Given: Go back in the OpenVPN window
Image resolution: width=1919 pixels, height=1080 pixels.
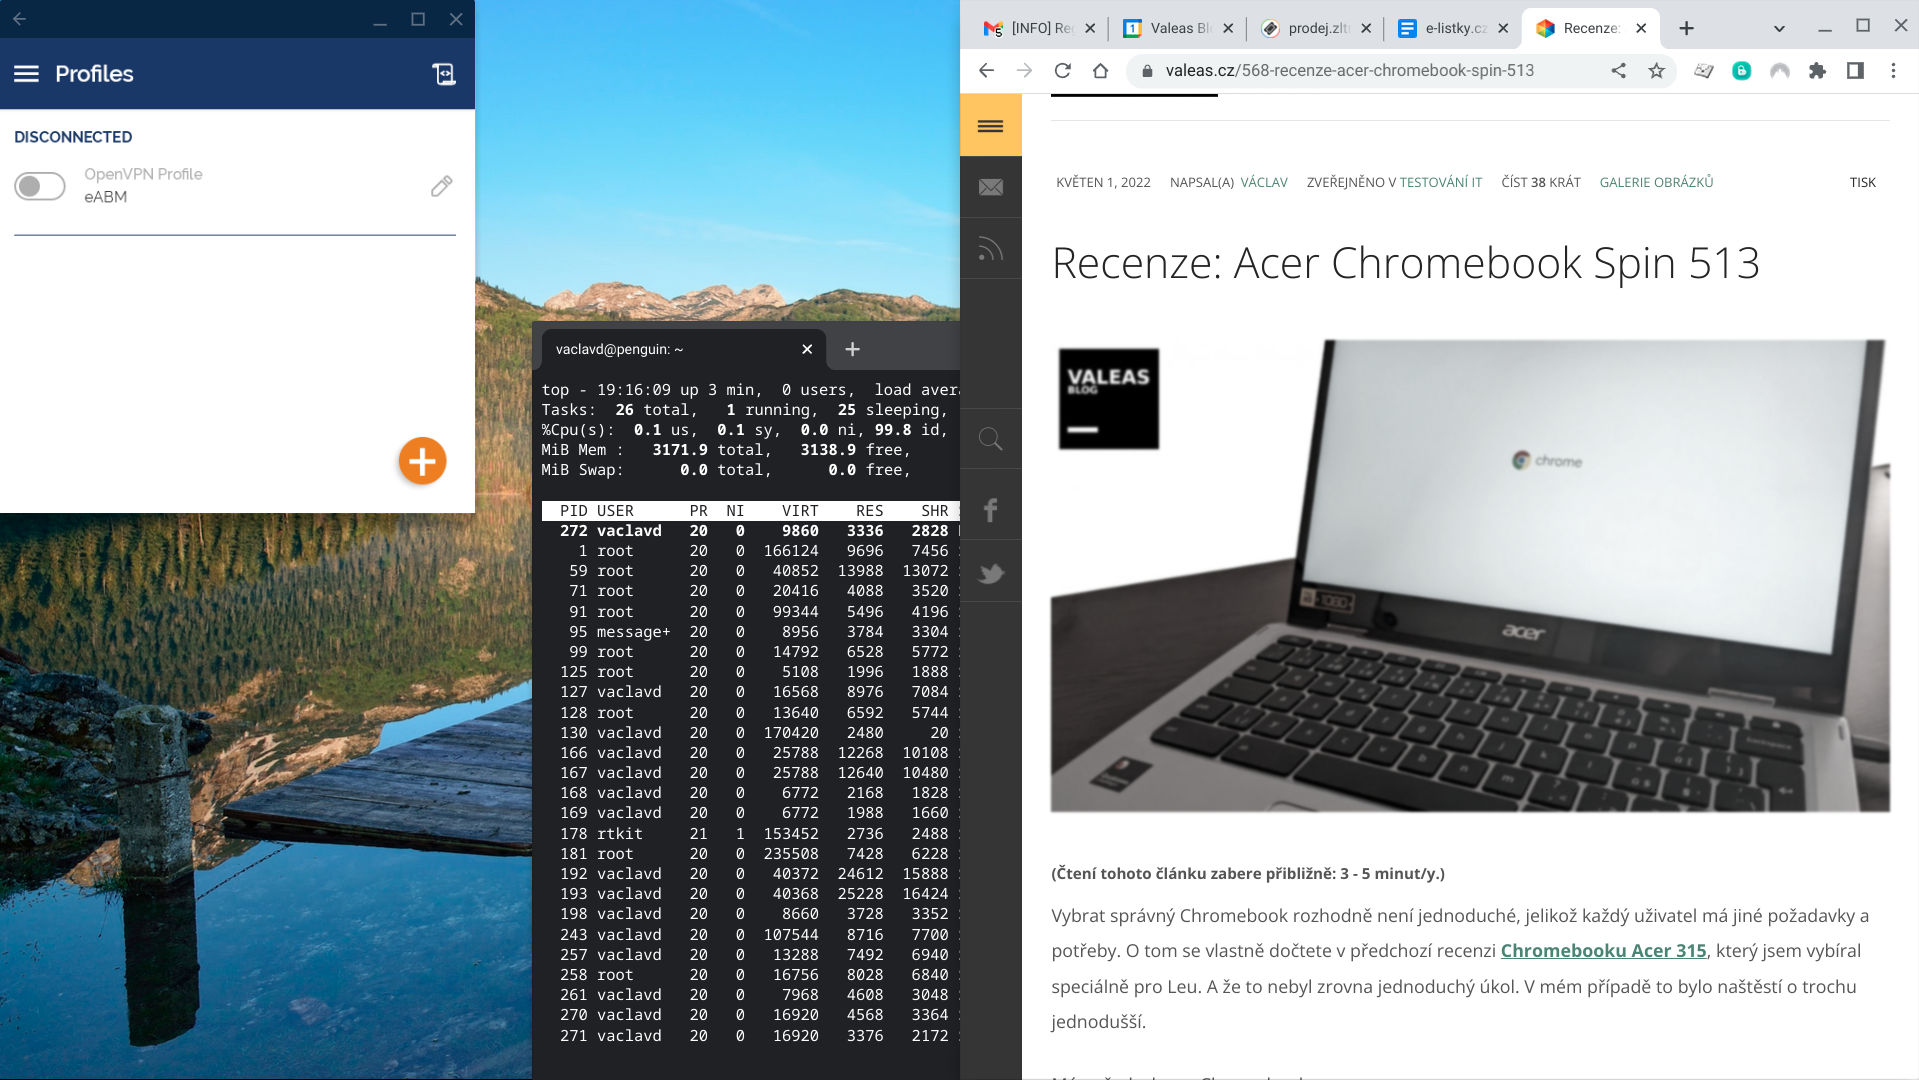Looking at the screenshot, I should [19, 19].
